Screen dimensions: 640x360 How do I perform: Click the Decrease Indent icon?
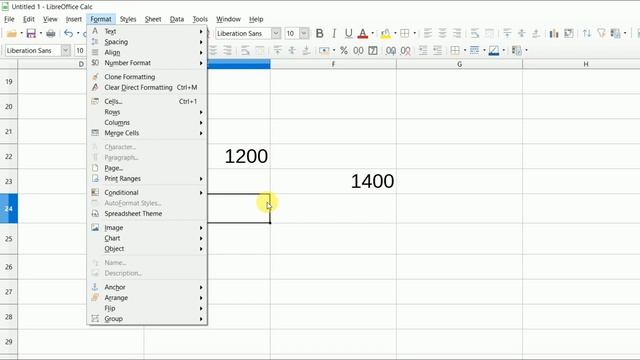point(438,51)
